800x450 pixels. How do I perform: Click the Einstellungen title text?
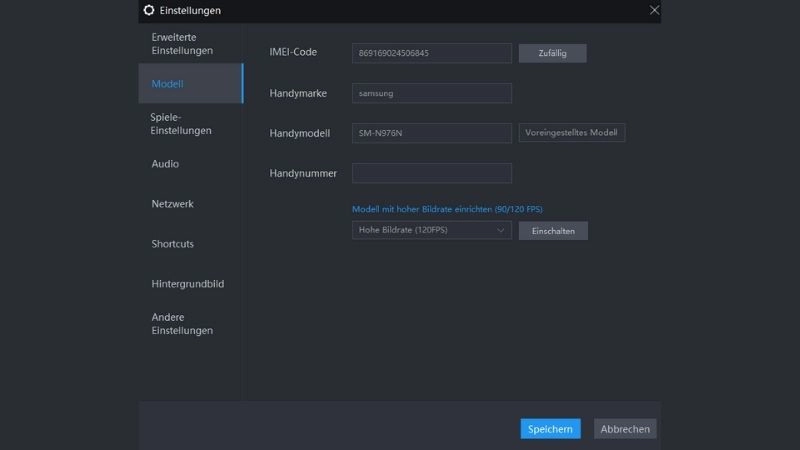tap(190, 10)
